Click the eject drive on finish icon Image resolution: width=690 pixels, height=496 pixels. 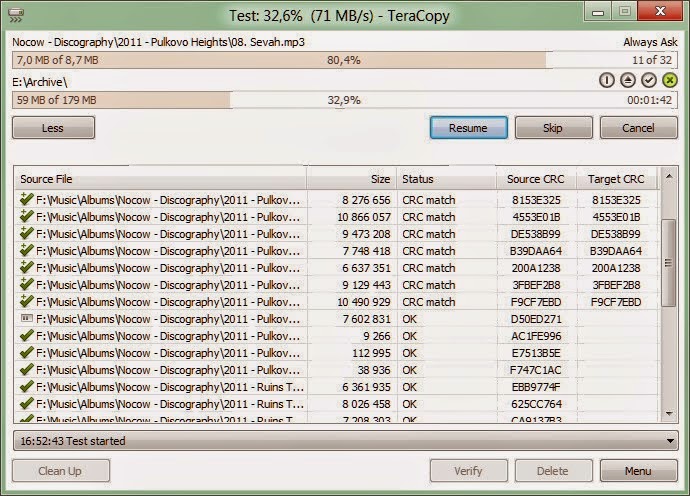(628, 80)
